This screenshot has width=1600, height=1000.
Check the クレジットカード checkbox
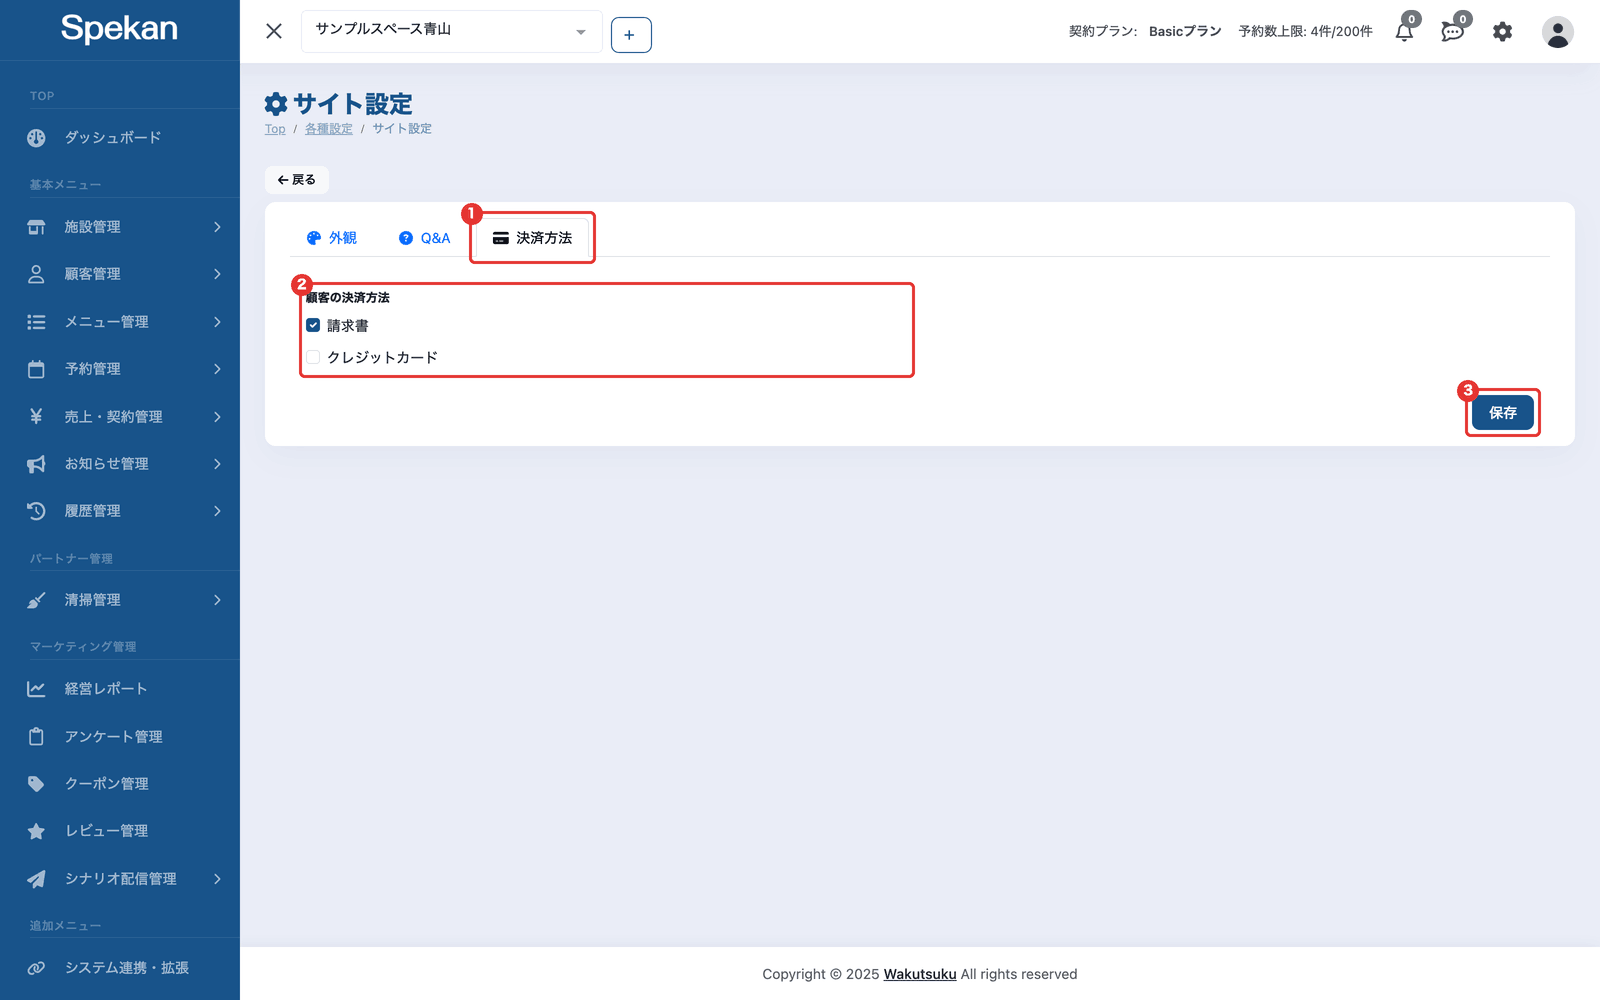point(313,357)
